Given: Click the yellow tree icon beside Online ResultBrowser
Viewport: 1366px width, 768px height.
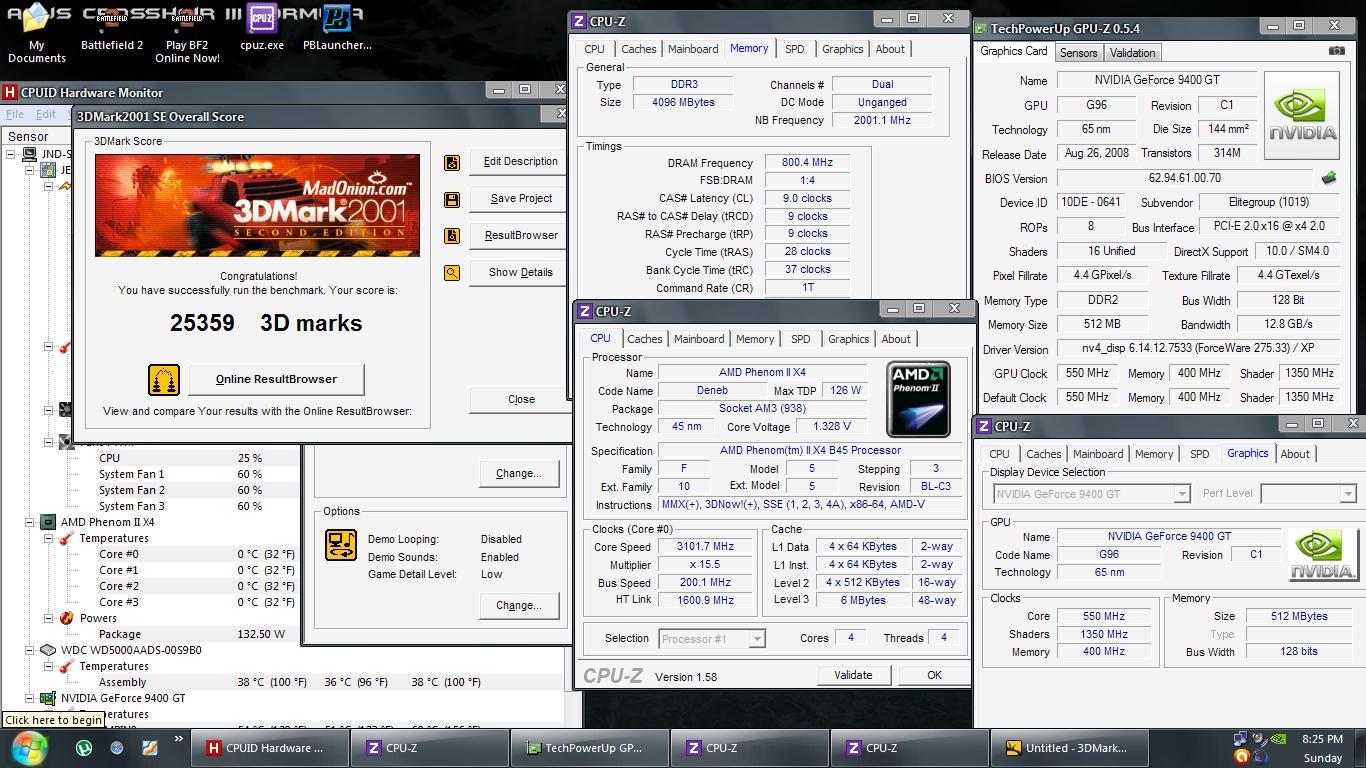Looking at the screenshot, I should 163,380.
